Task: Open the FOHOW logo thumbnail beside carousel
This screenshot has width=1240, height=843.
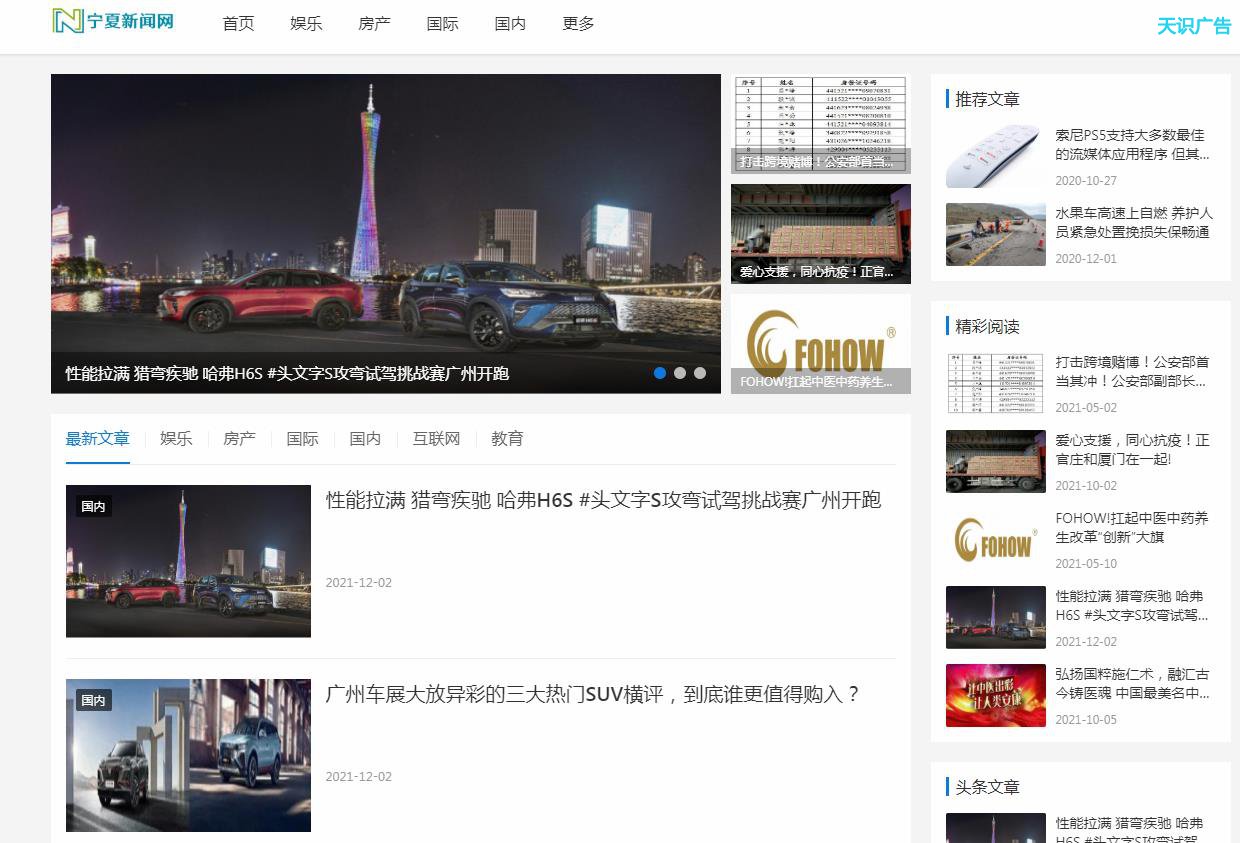Action: click(821, 344)
